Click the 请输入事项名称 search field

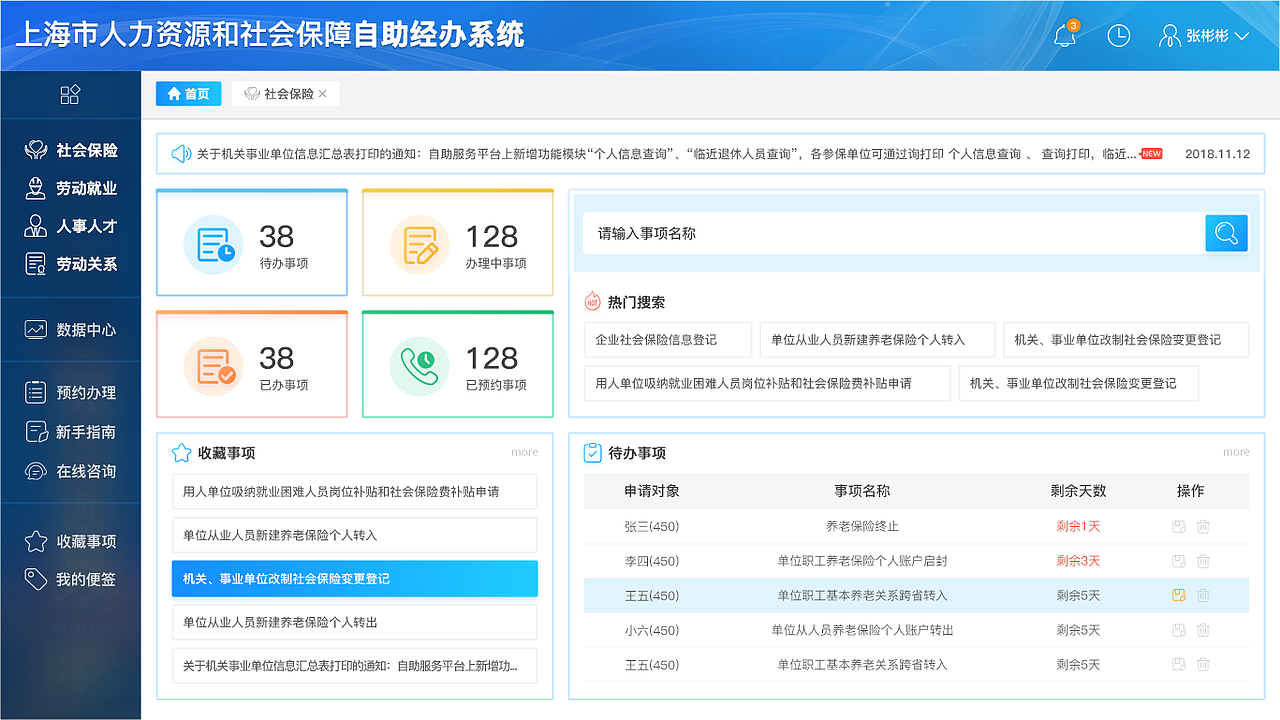(890, 233)
